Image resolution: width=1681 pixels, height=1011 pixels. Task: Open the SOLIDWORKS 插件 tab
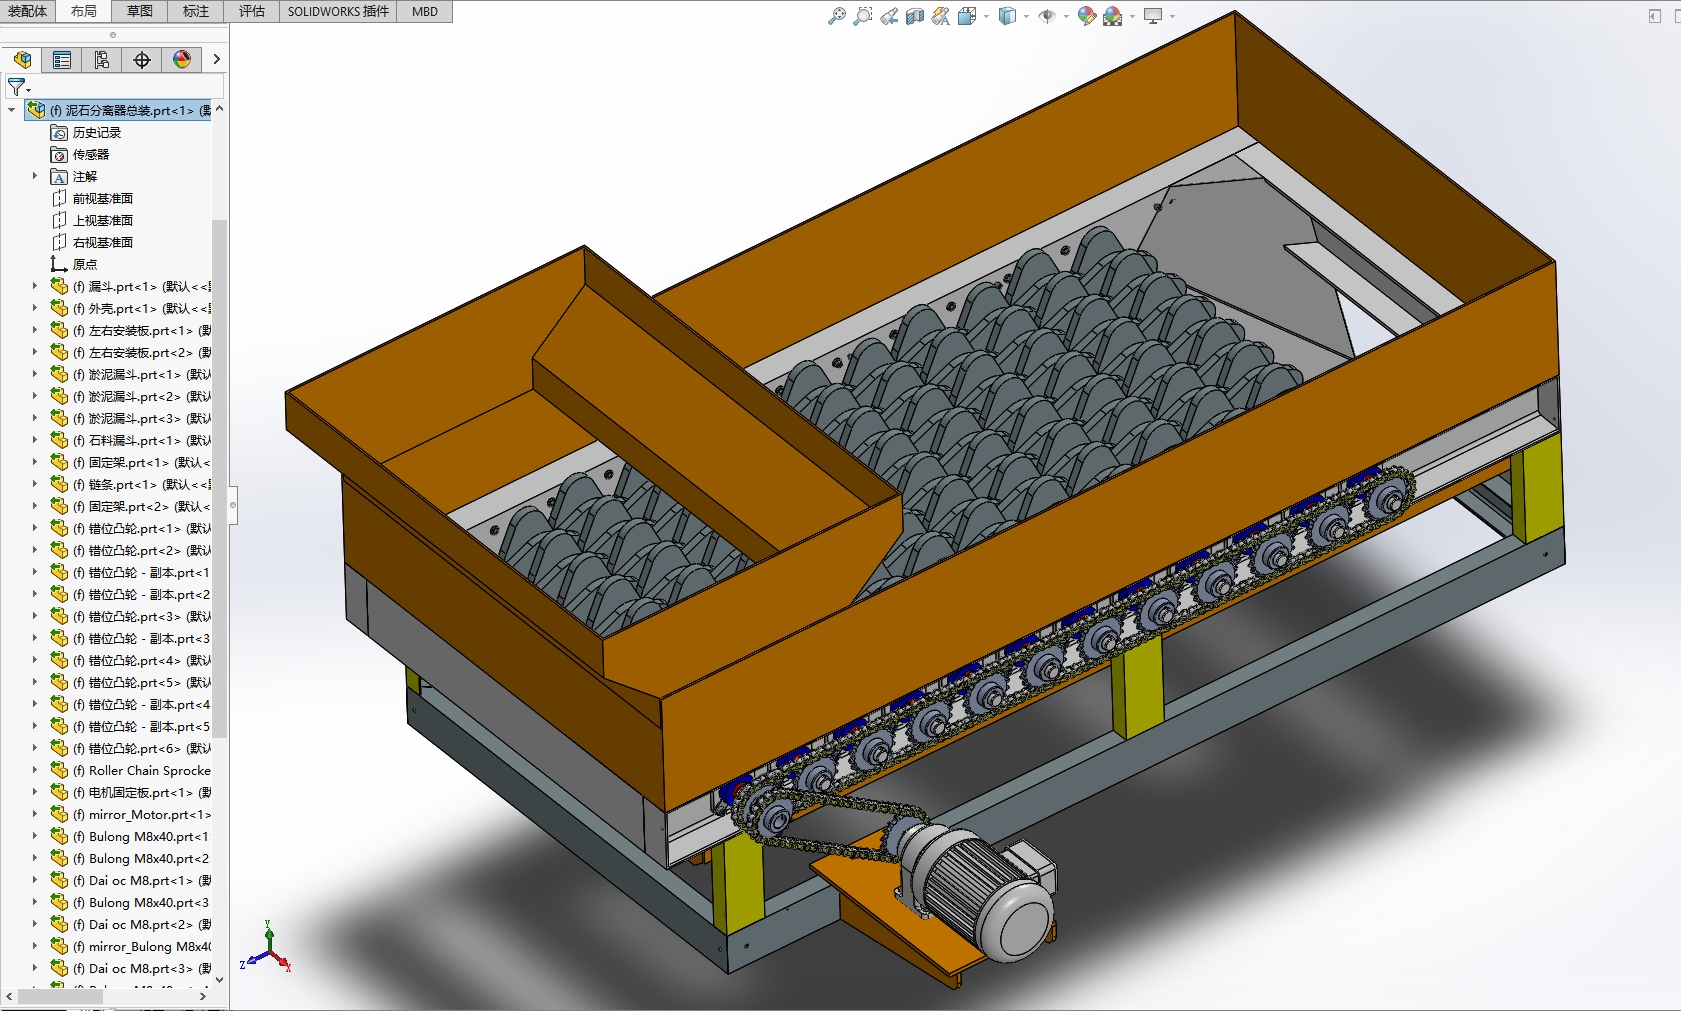[338, 11]
